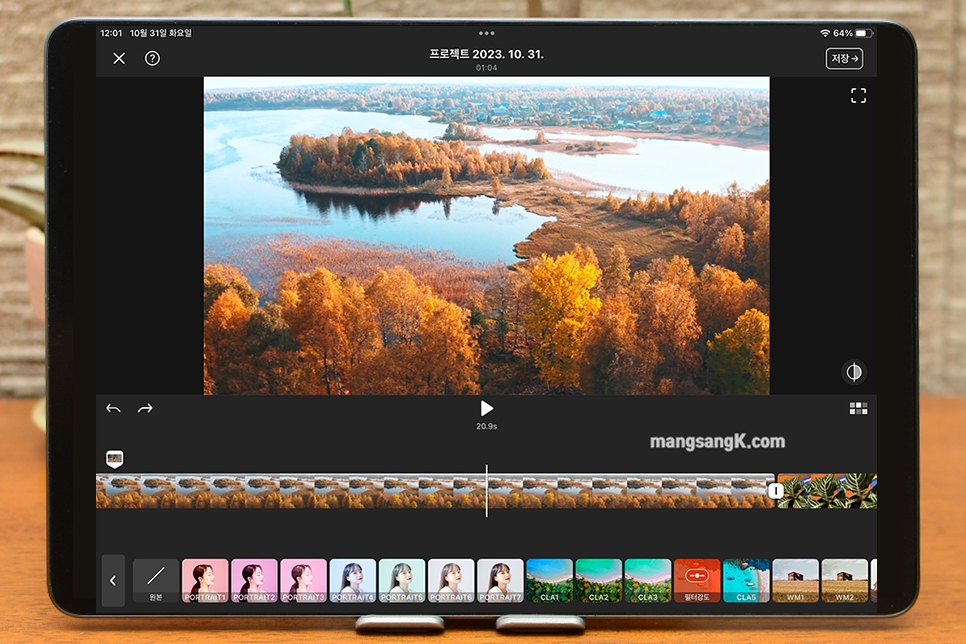Tap the battery indicator in status bar

point(864,33)
